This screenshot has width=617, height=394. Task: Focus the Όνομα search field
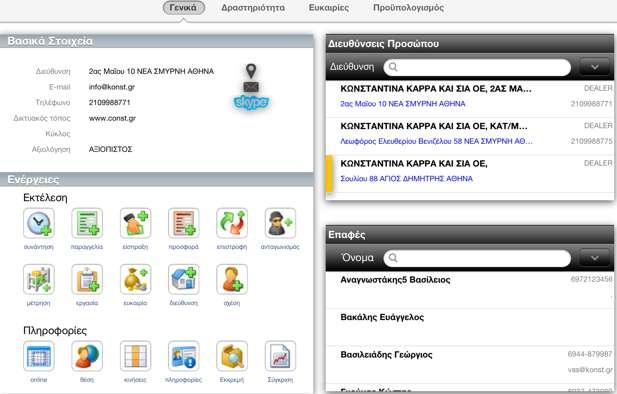(477, 258)
